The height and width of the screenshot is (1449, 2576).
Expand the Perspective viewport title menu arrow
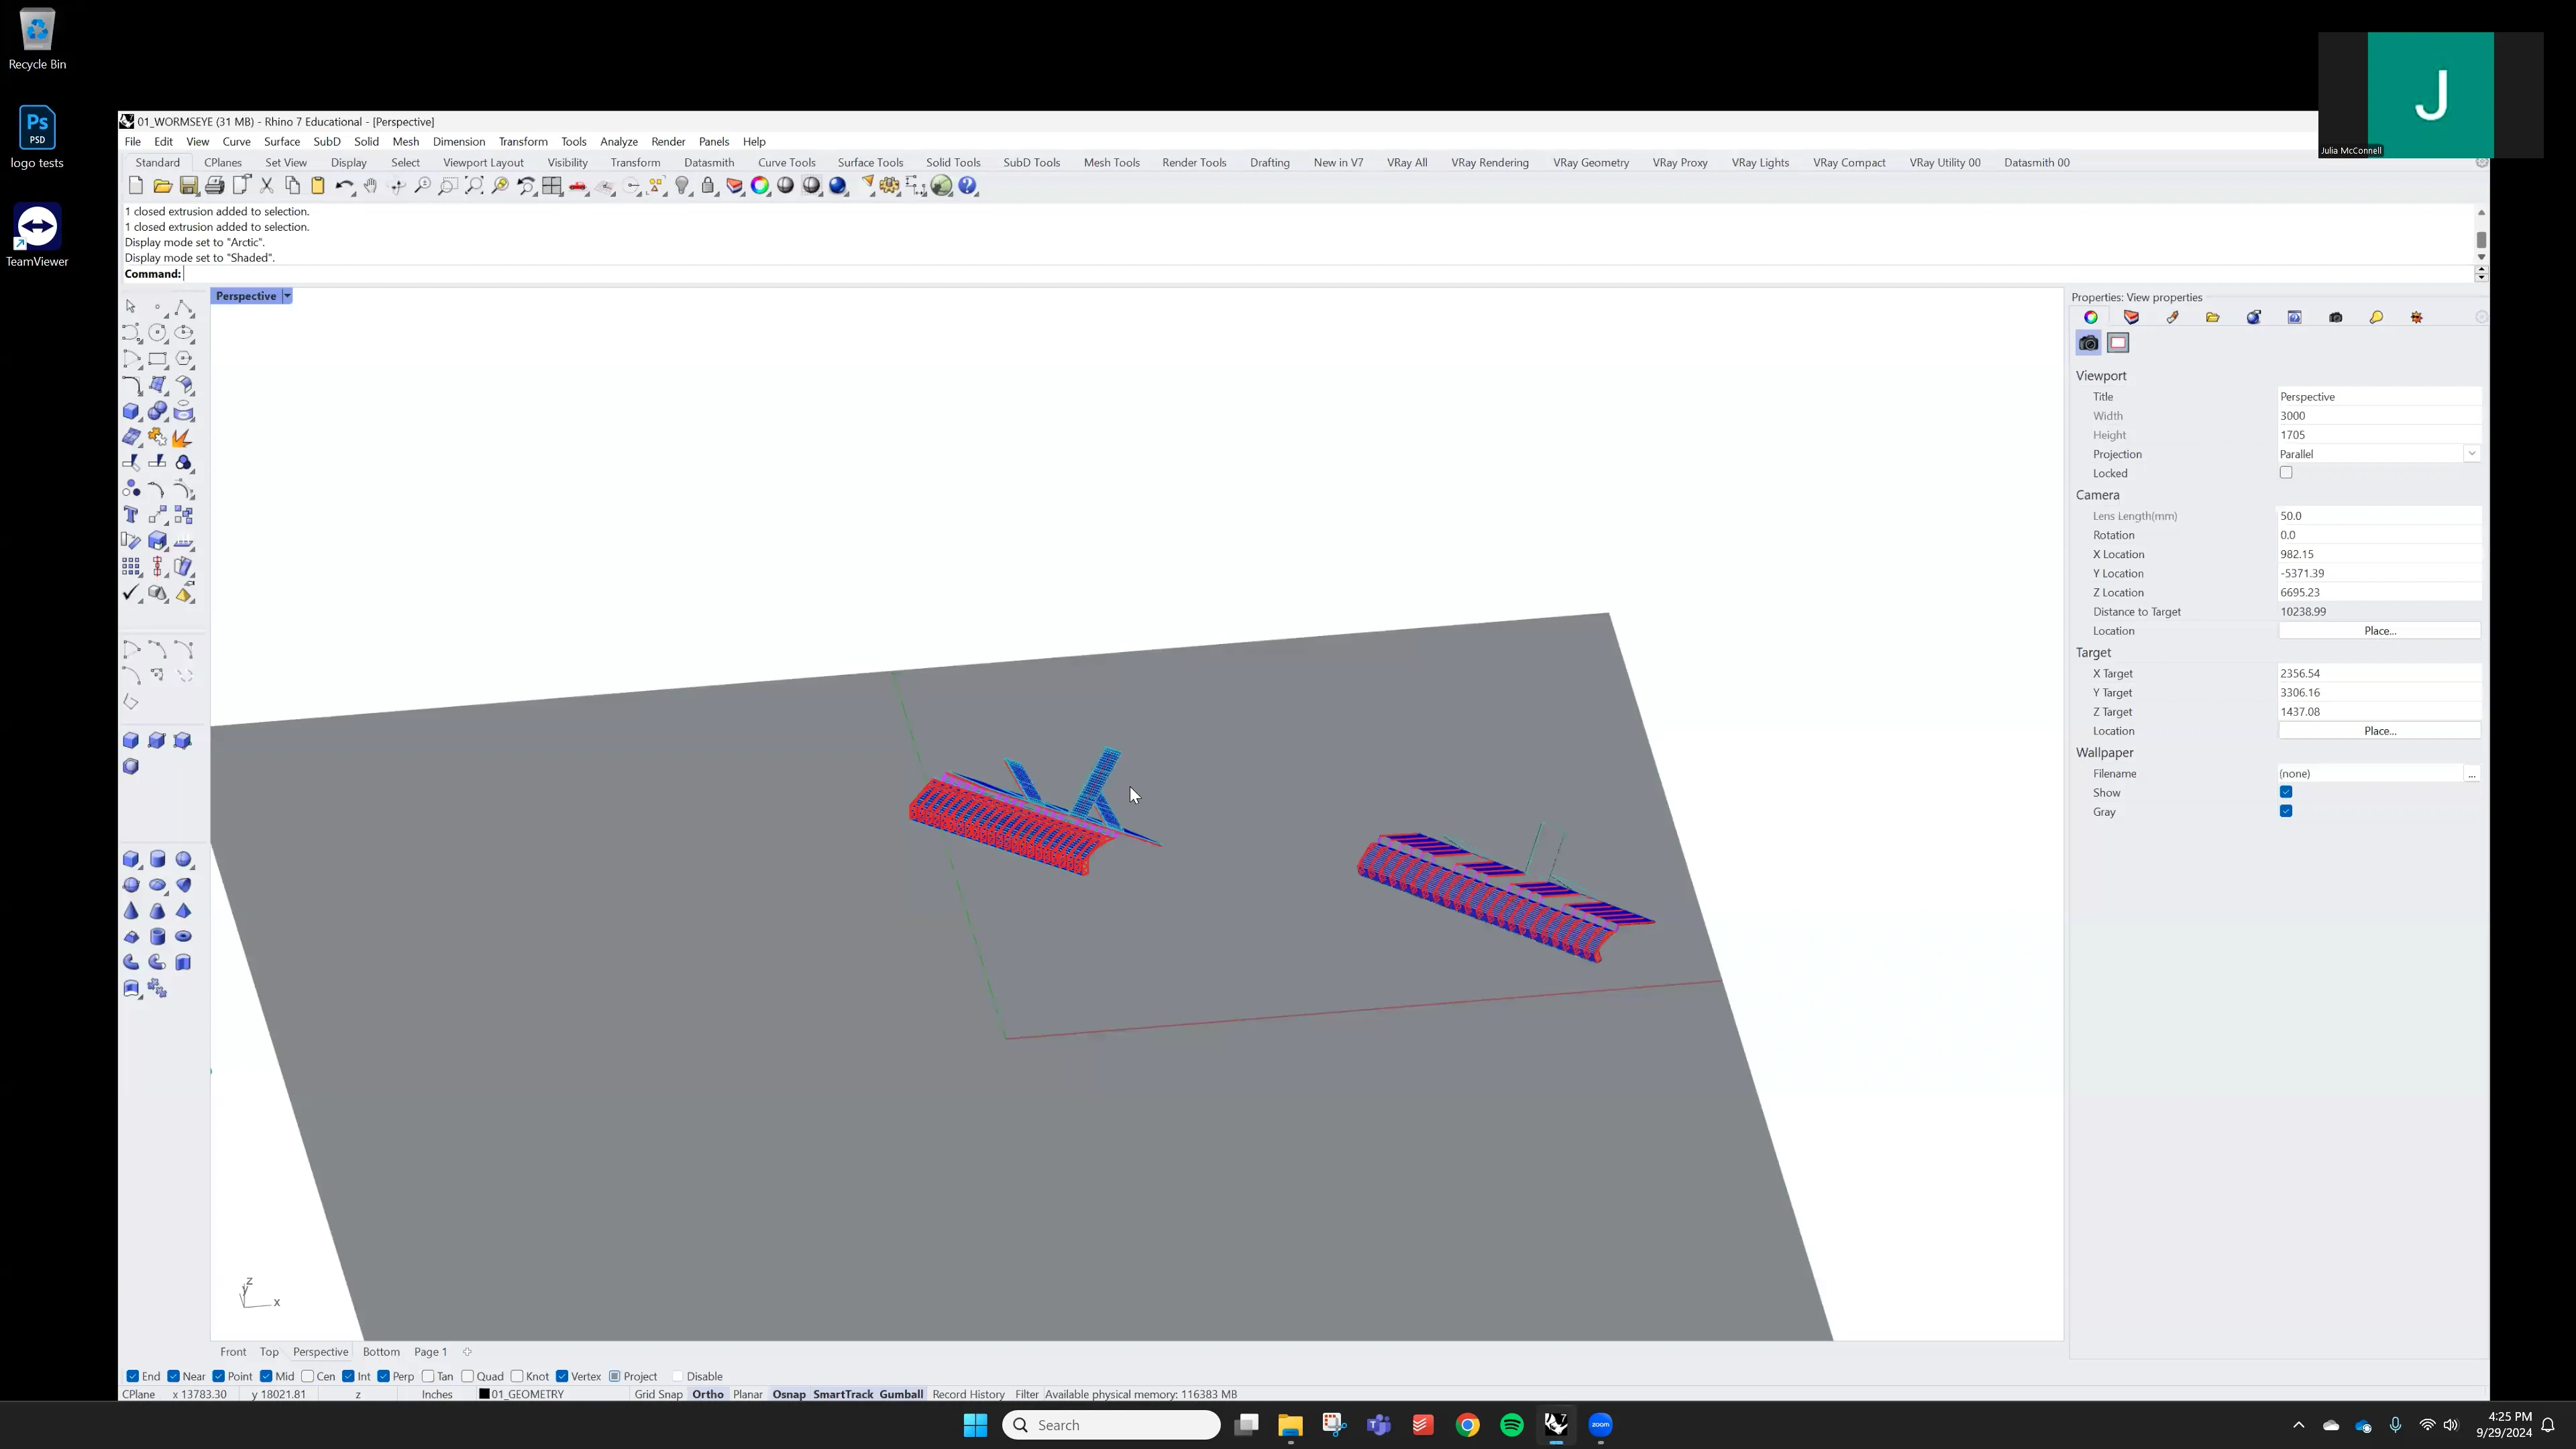[287, 296]
